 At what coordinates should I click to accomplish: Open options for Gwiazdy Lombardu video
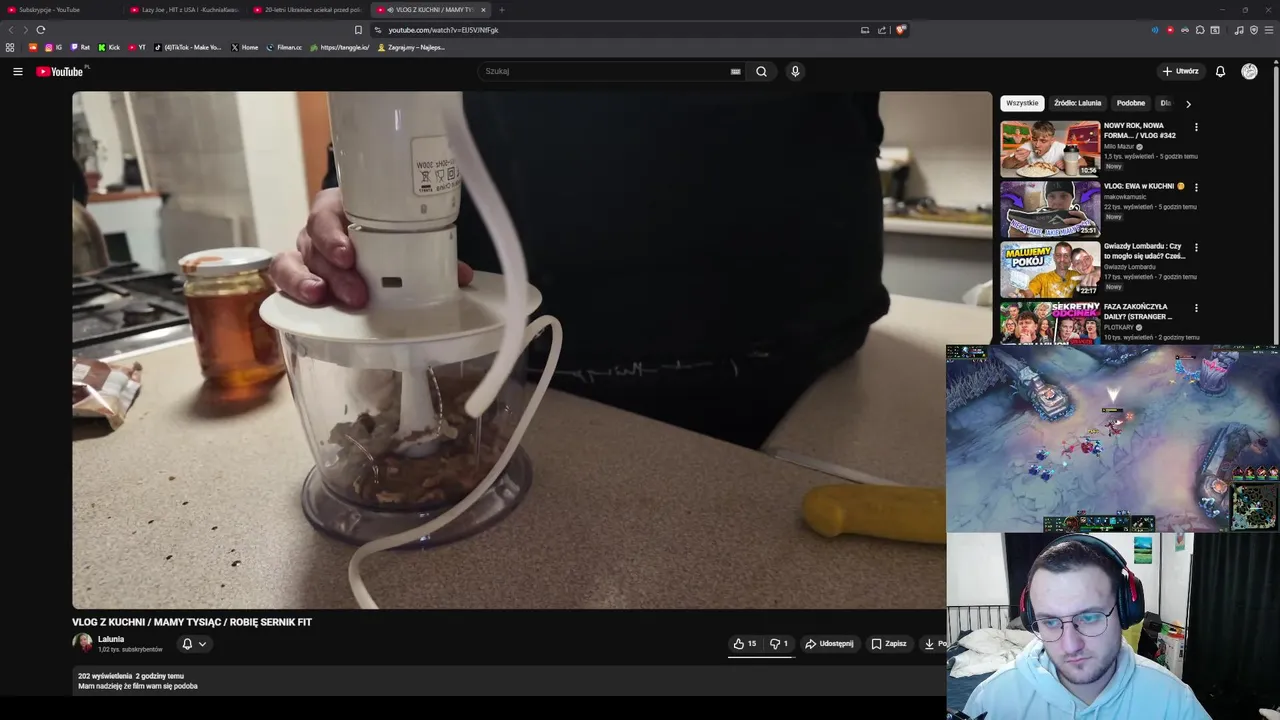[x=1196, y=247]
